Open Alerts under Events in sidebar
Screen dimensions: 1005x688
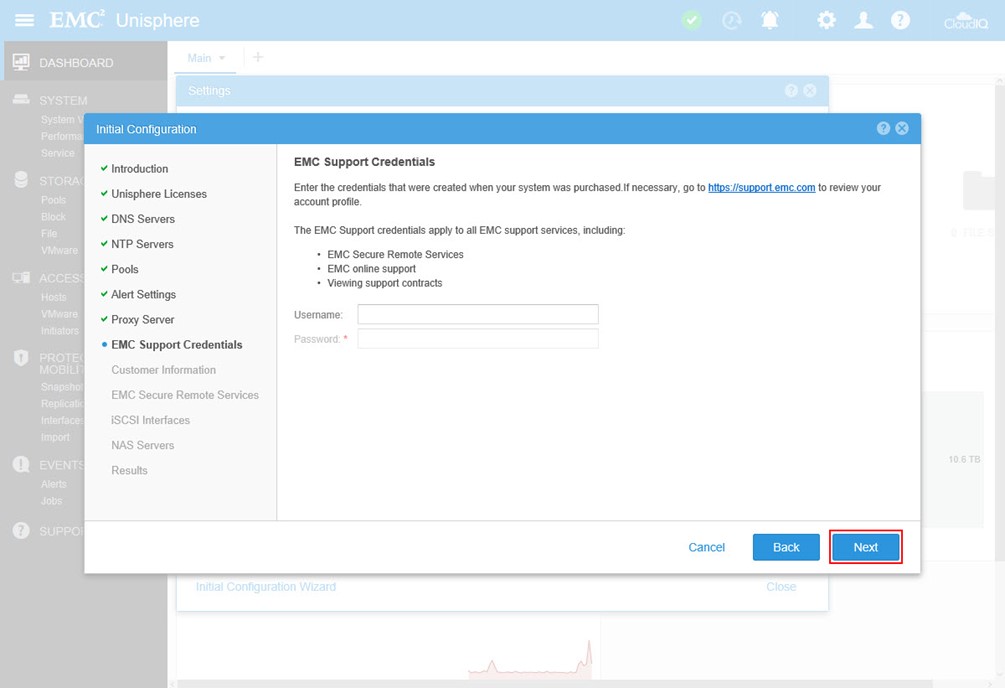coord(53,484)
